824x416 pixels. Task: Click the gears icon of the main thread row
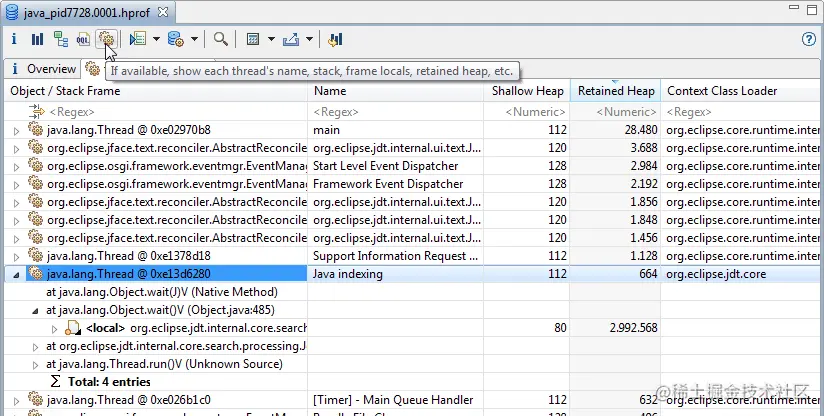(x=35, y=129)
